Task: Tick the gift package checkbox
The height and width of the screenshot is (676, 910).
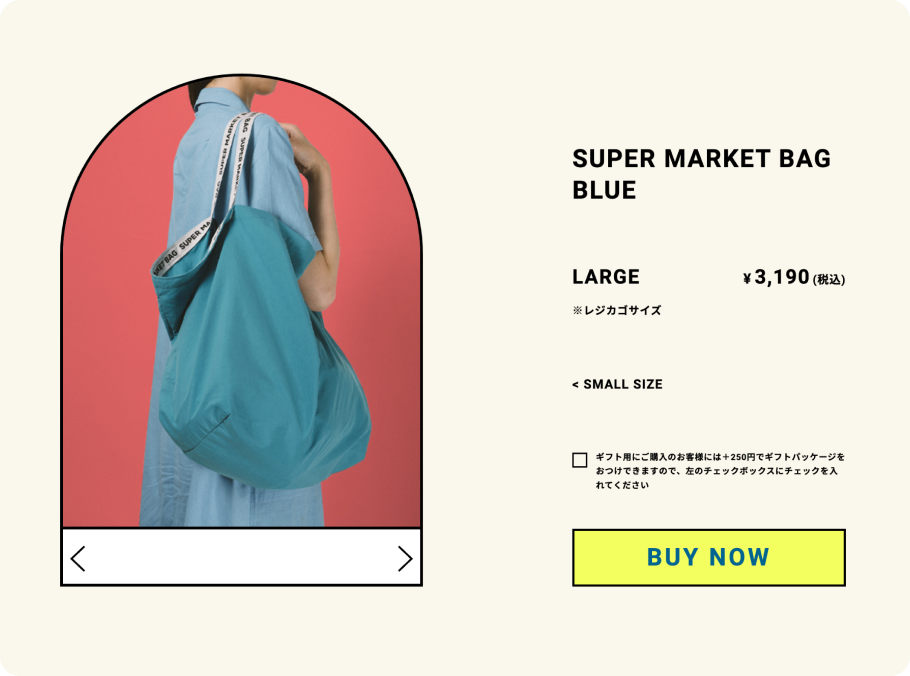Action: point(579,460)
